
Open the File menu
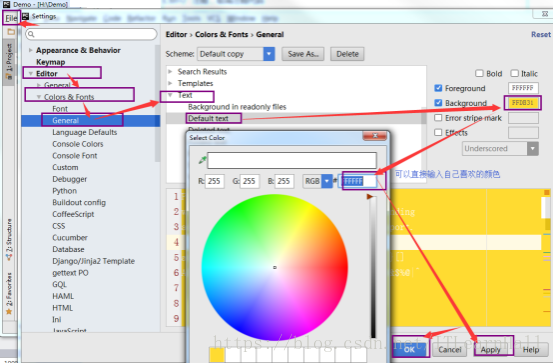pyautogui.click(x=11, y=18)
